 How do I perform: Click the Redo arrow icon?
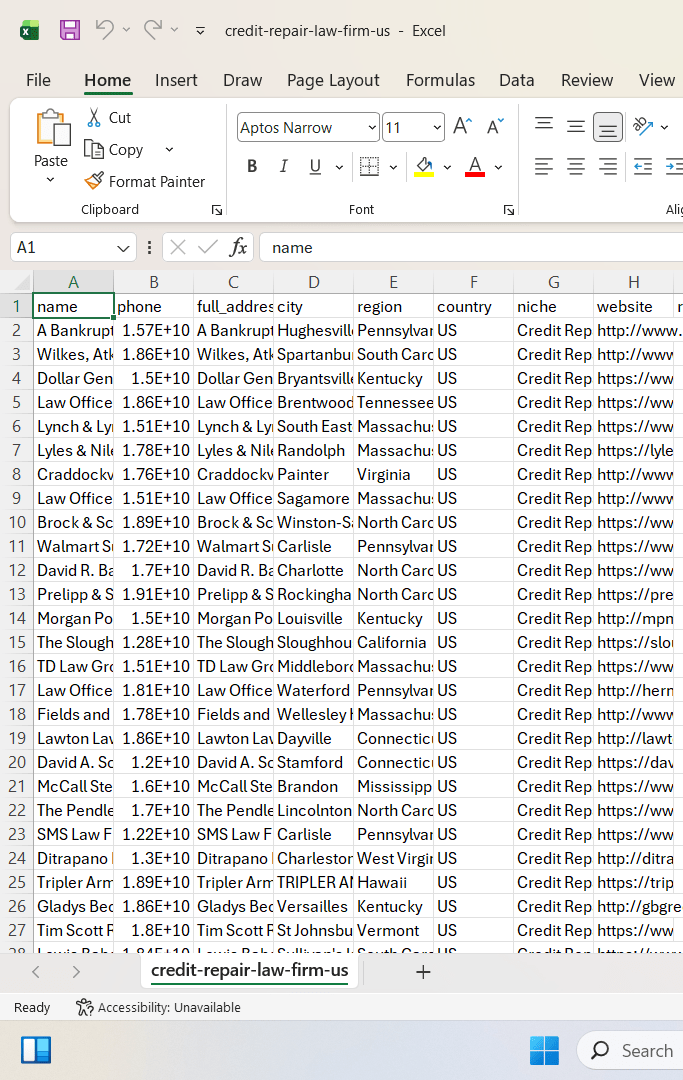coord(153,29)
